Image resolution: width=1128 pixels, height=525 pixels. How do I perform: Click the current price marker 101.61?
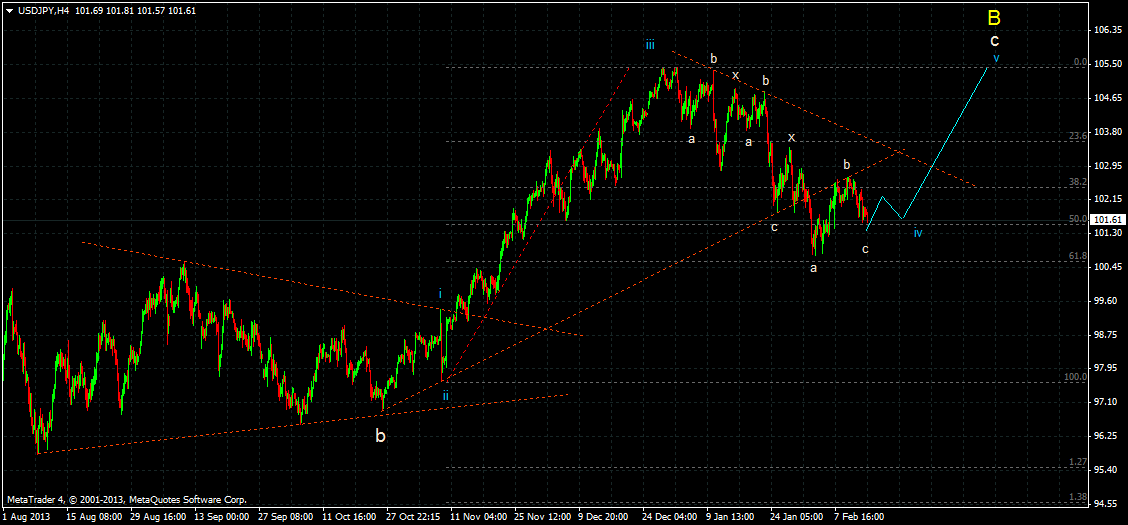[1107, 220]
